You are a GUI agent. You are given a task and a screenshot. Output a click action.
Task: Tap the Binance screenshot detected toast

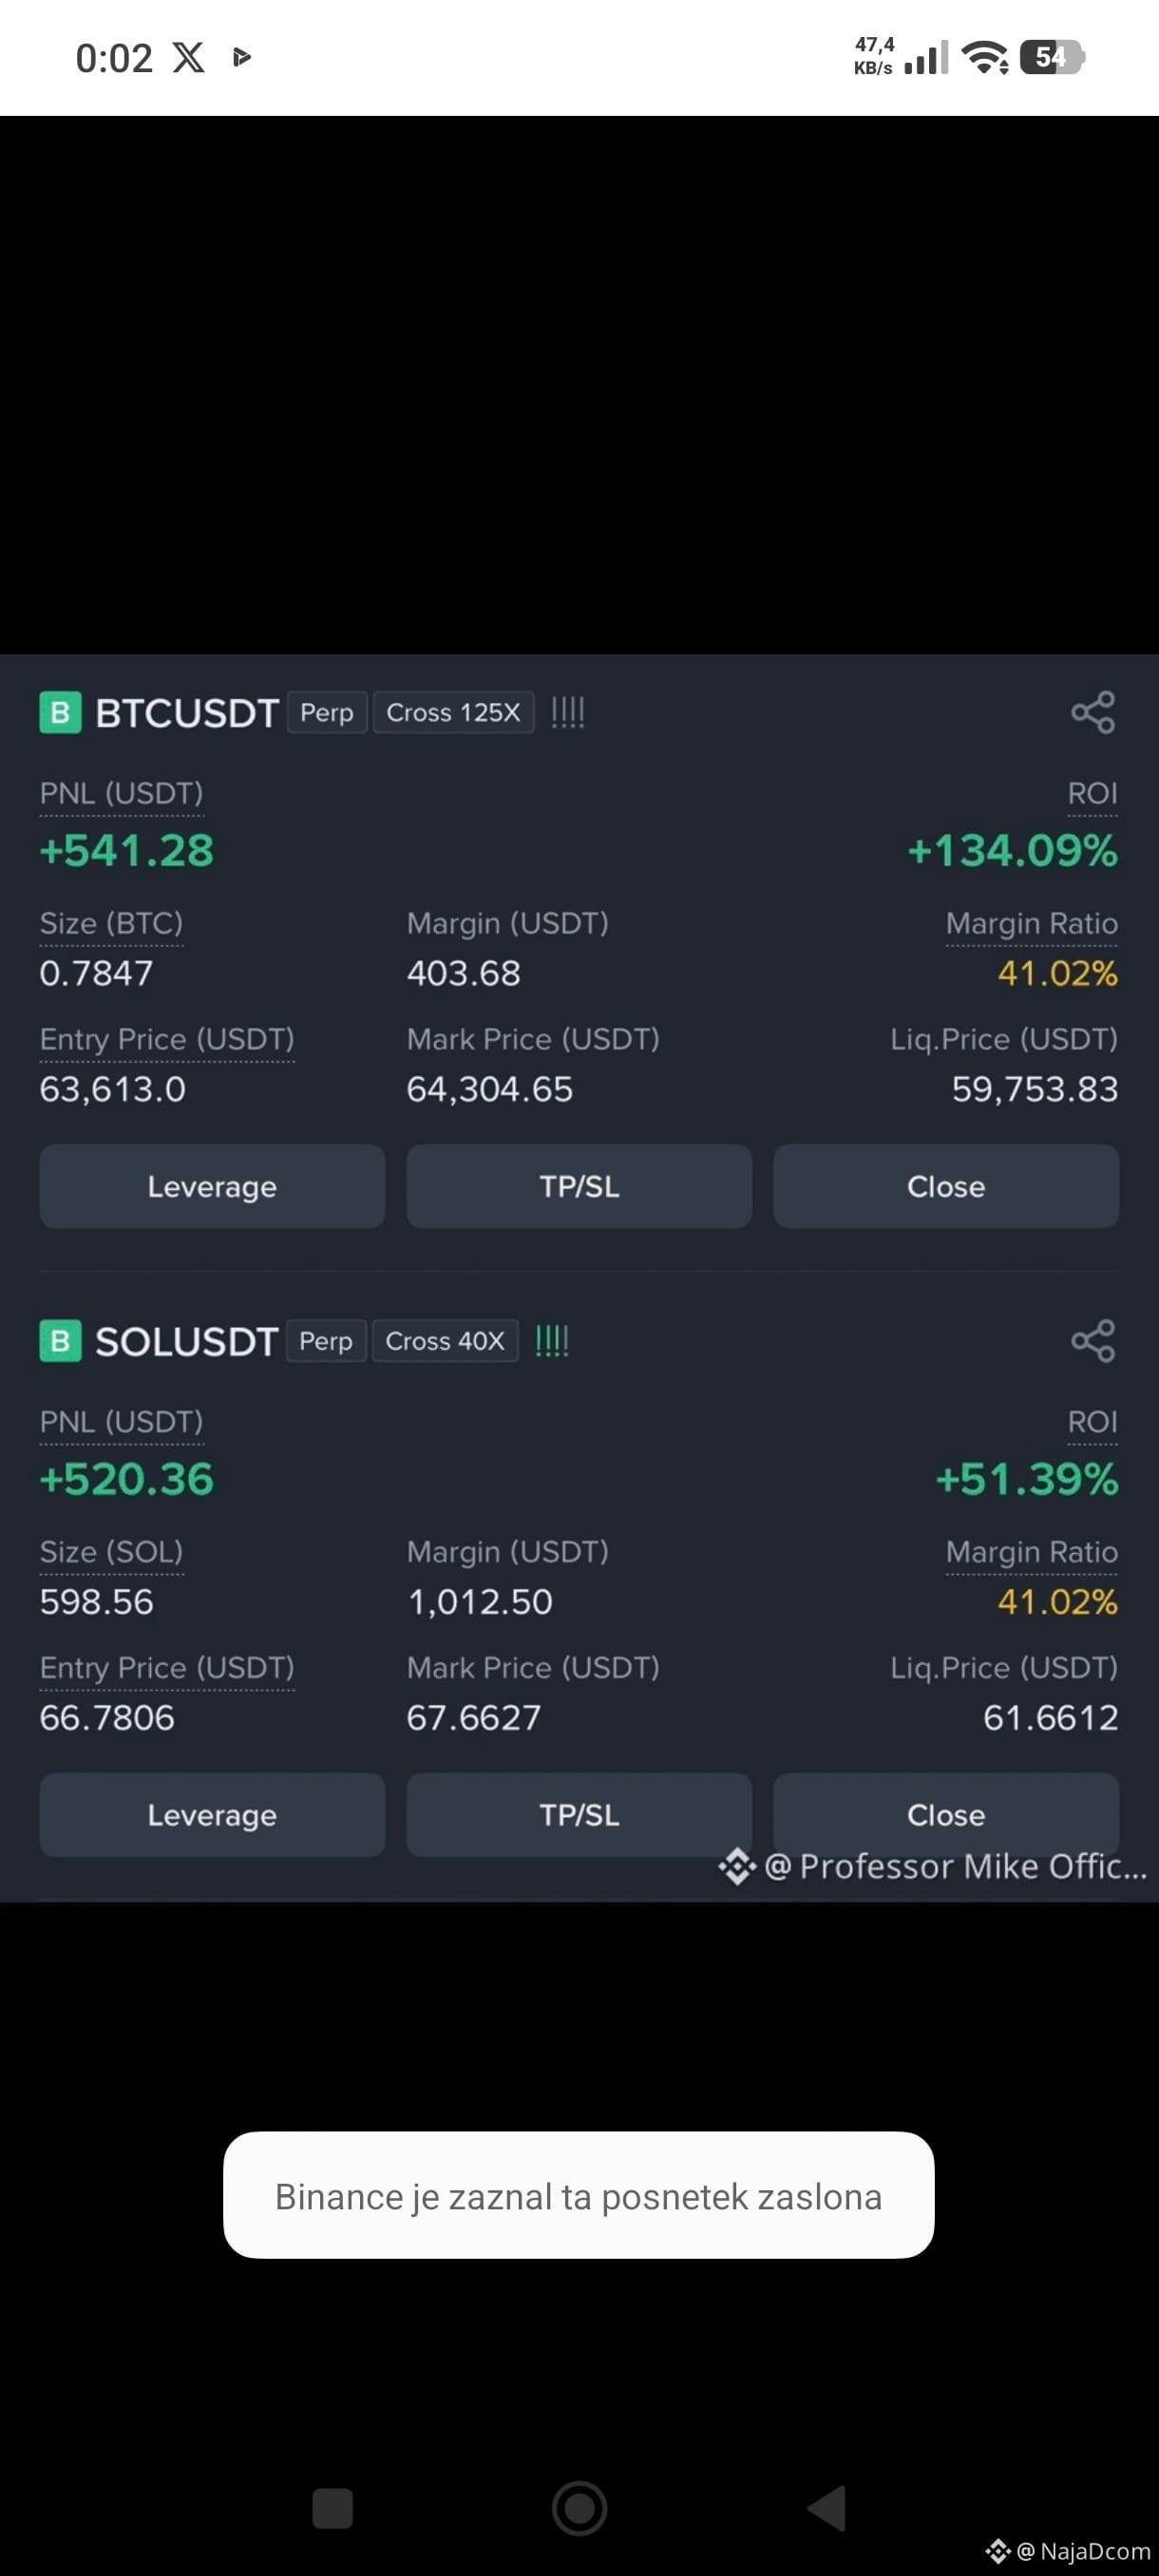coord(579,2196)
